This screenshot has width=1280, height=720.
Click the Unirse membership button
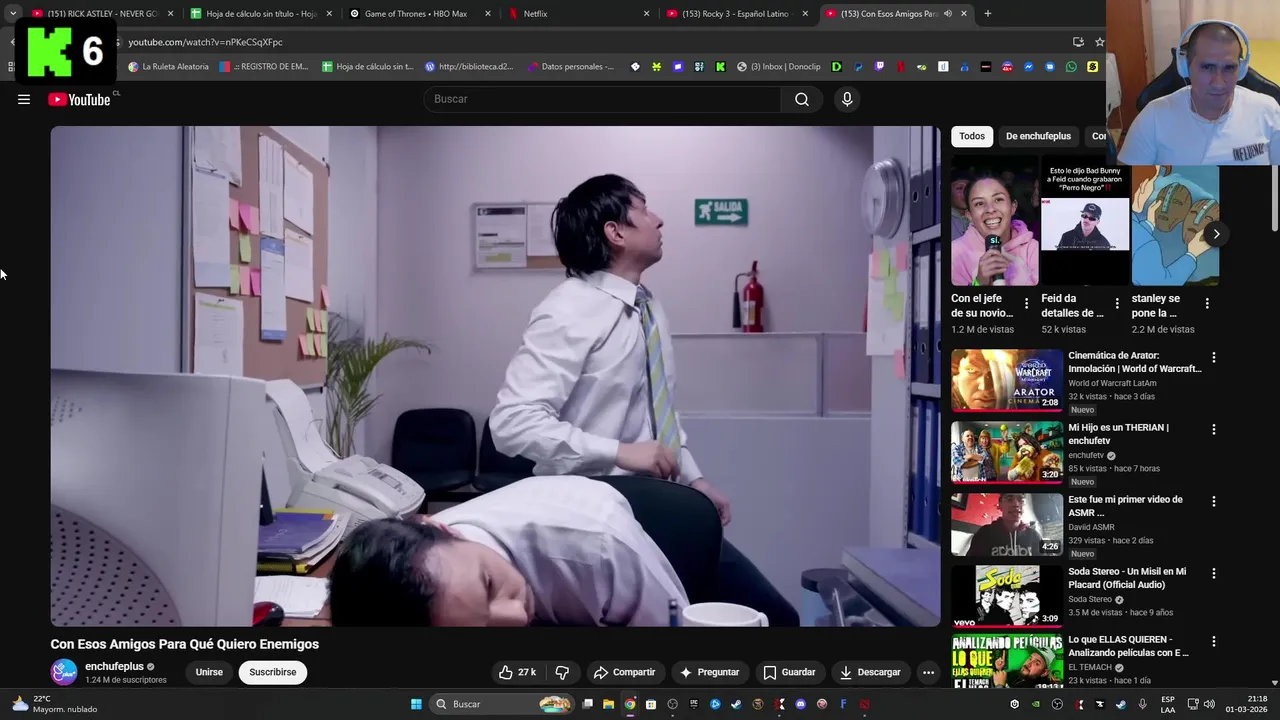pyautogui.click(x=209, y=672)
